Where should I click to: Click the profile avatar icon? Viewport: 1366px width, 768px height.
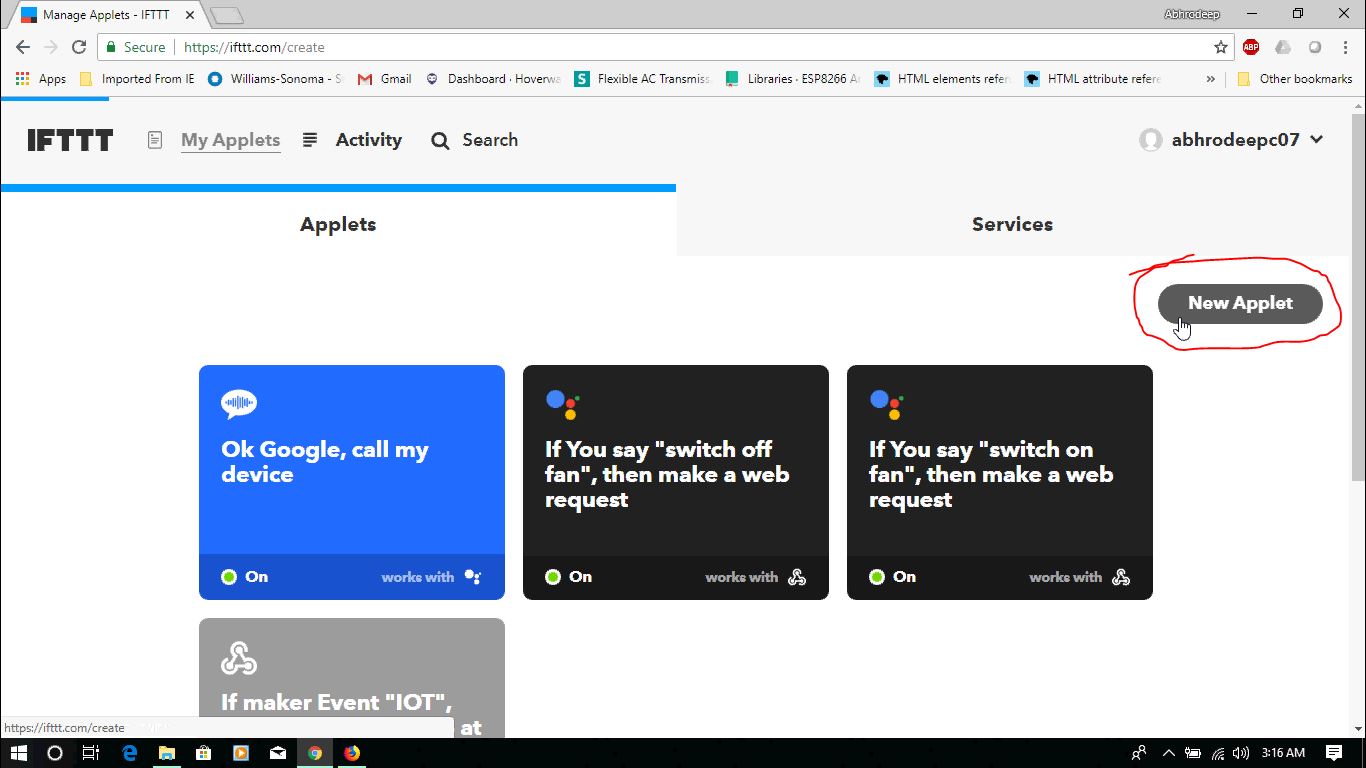(1151, 140)
